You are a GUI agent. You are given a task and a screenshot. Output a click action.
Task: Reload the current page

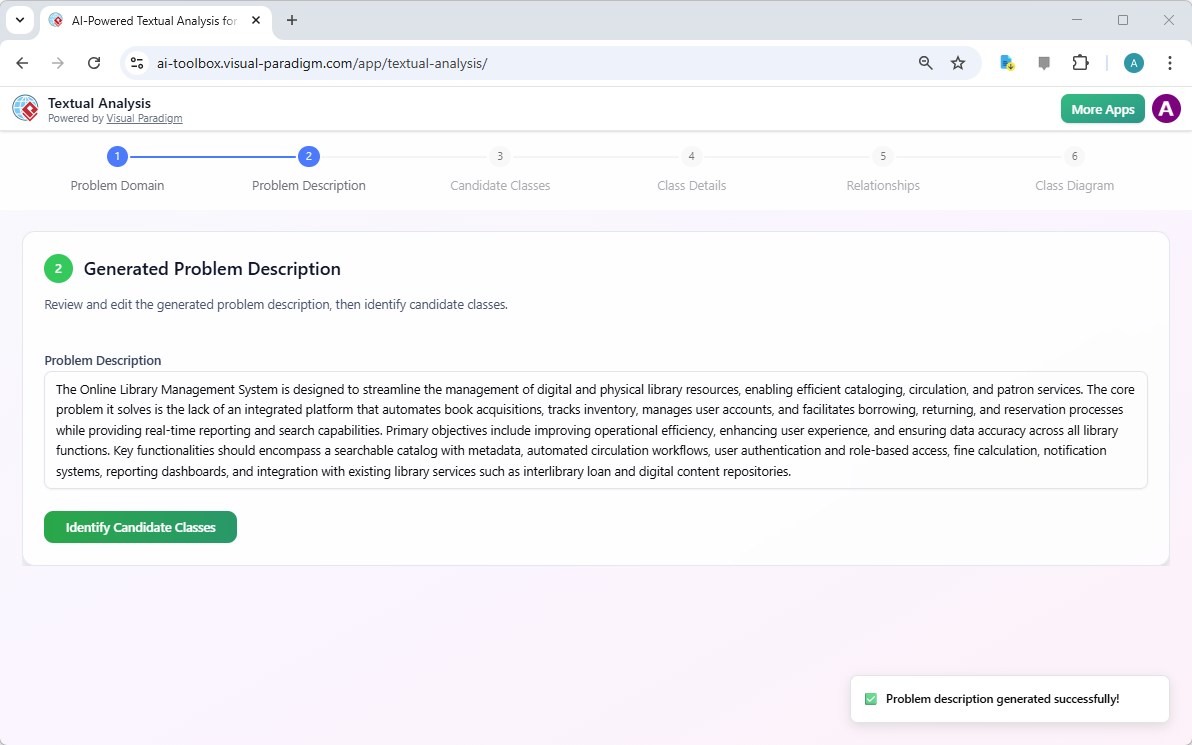pyautogui.click(x=94, y=62)
